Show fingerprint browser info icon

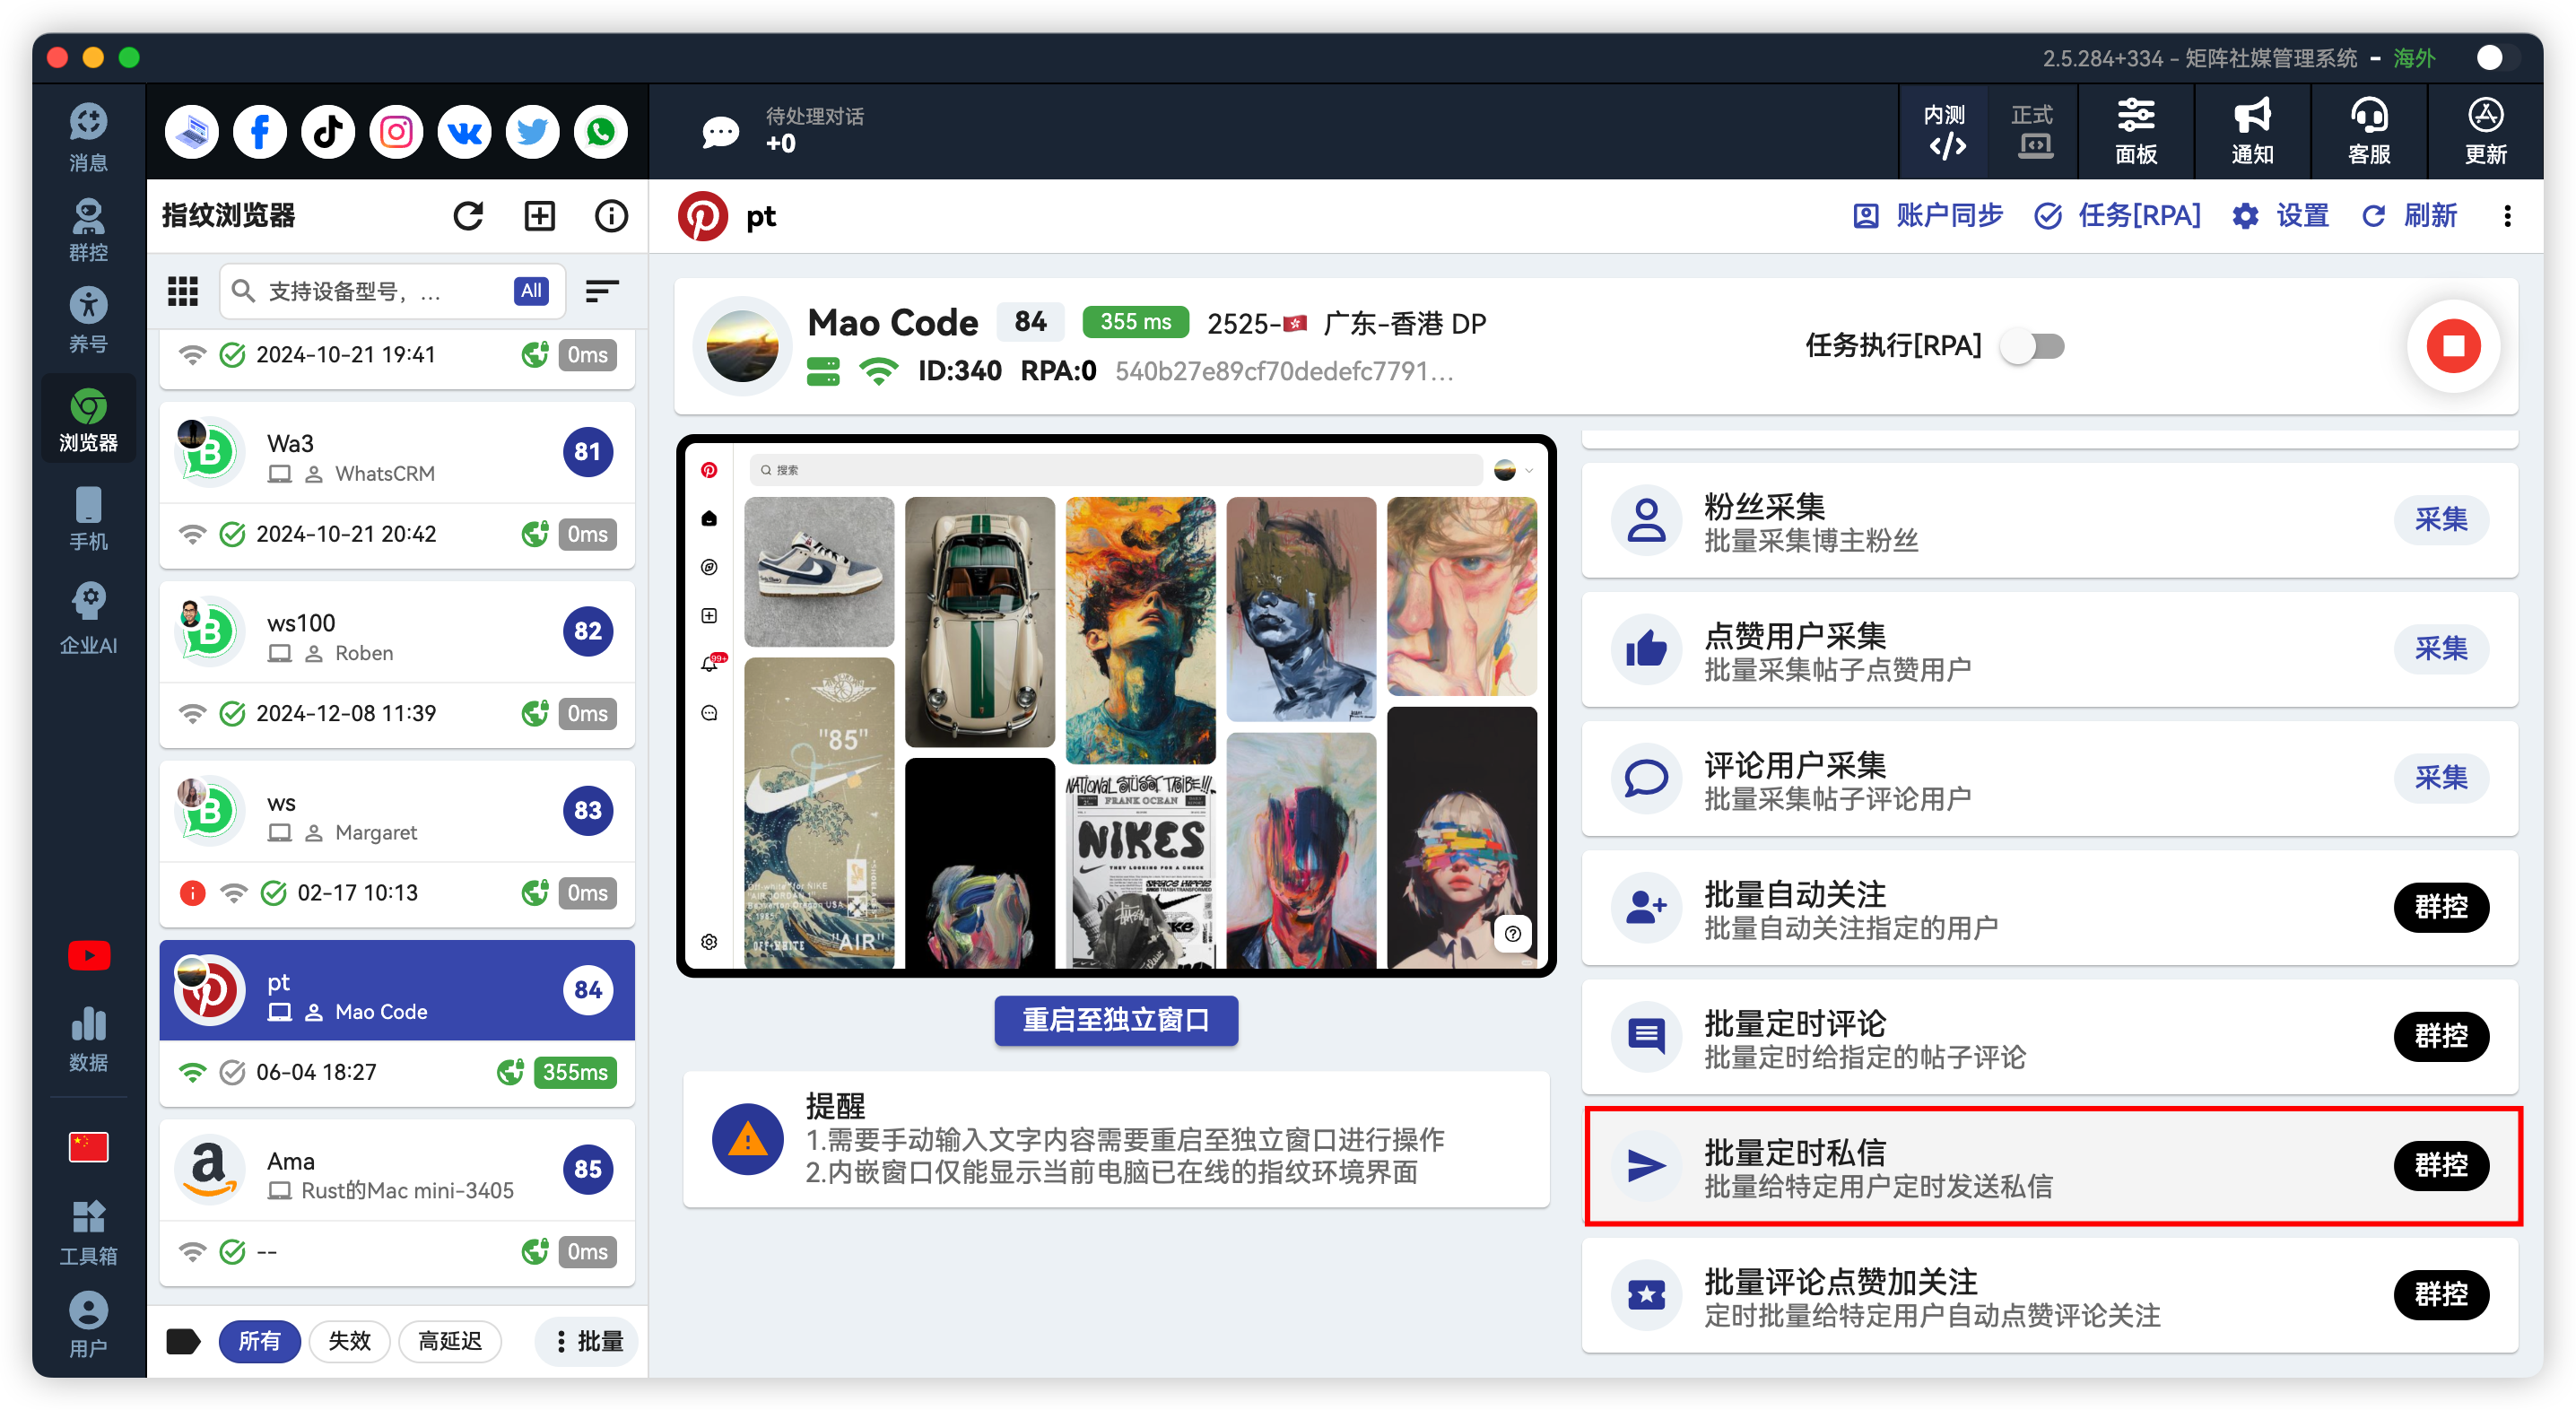pos(611,216)
